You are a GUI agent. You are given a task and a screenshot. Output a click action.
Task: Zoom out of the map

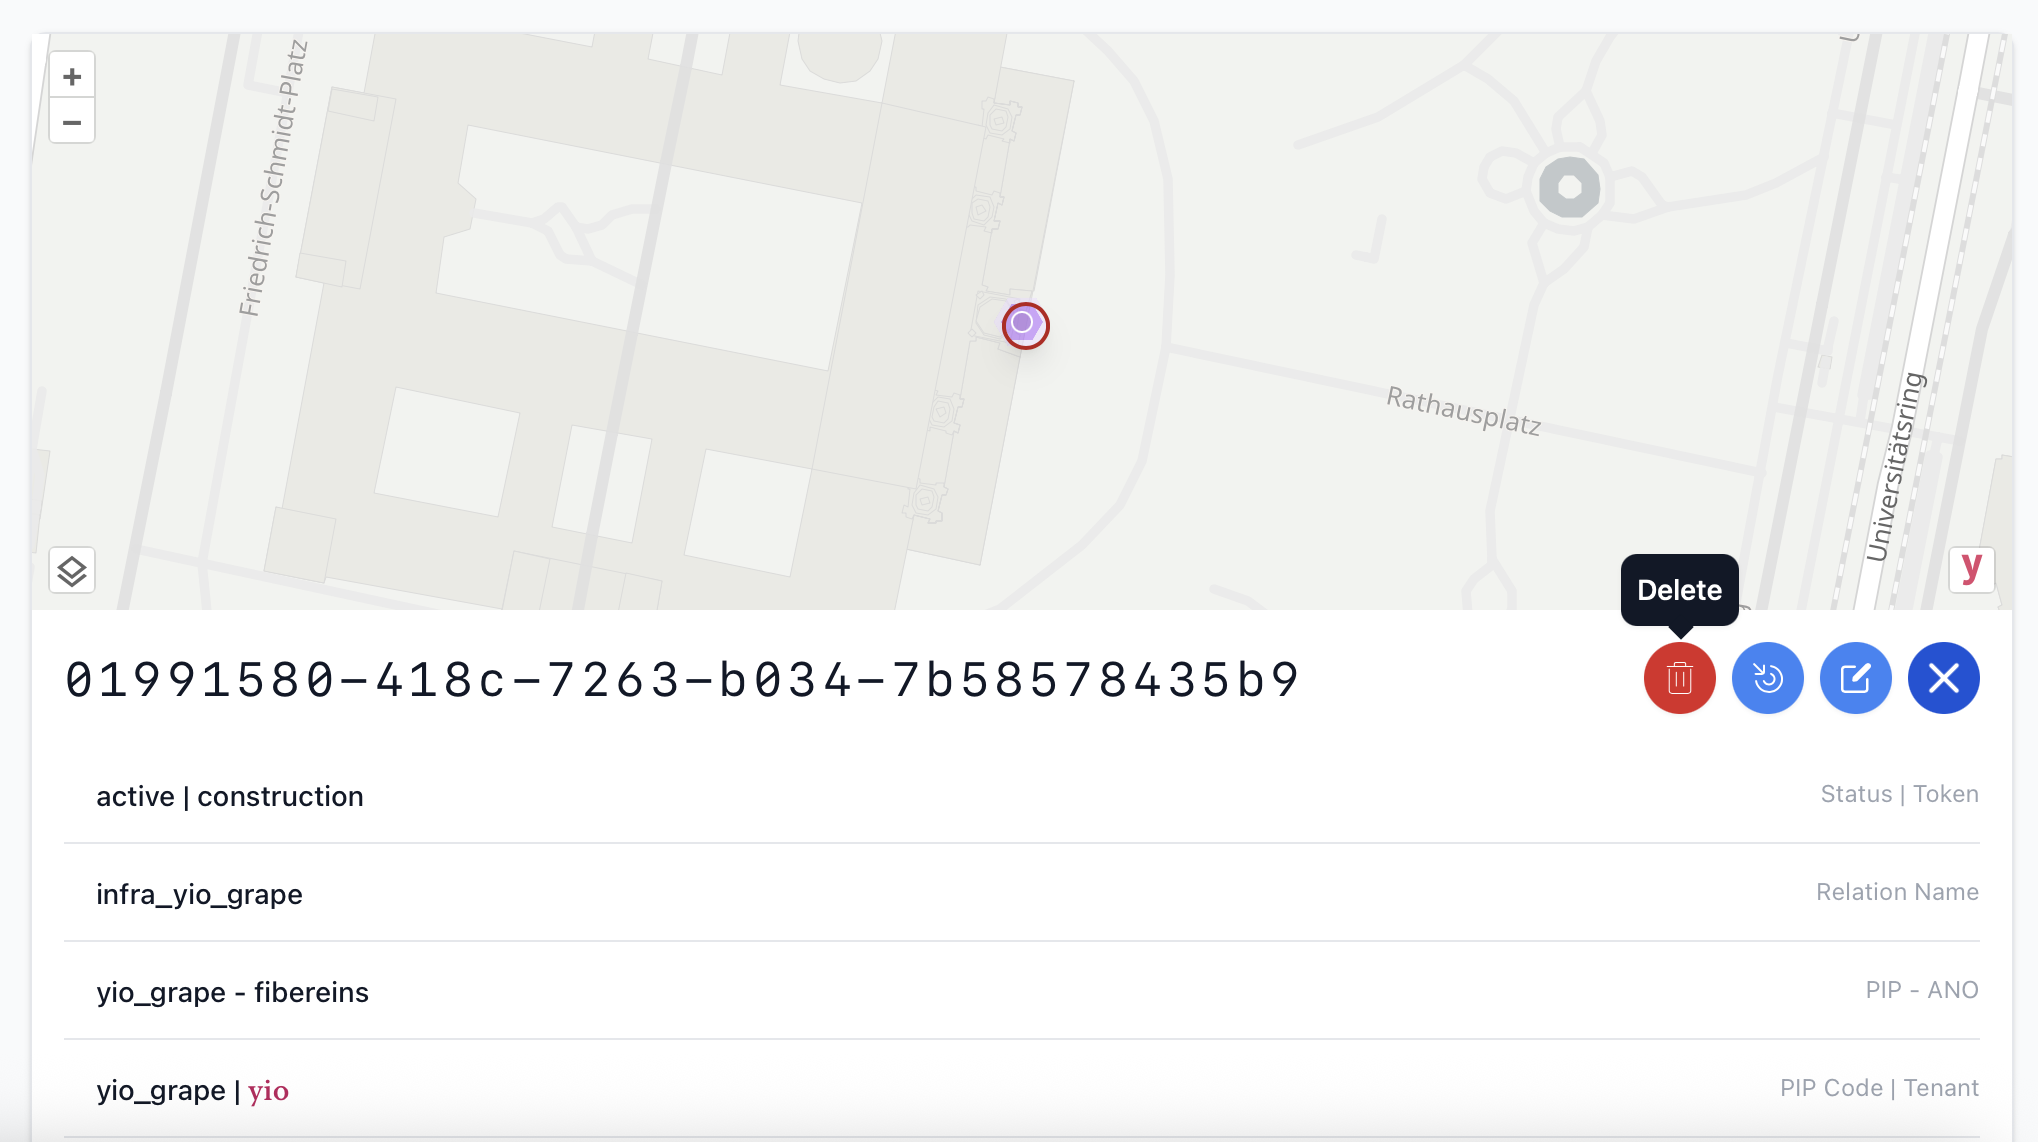point(72,123)
